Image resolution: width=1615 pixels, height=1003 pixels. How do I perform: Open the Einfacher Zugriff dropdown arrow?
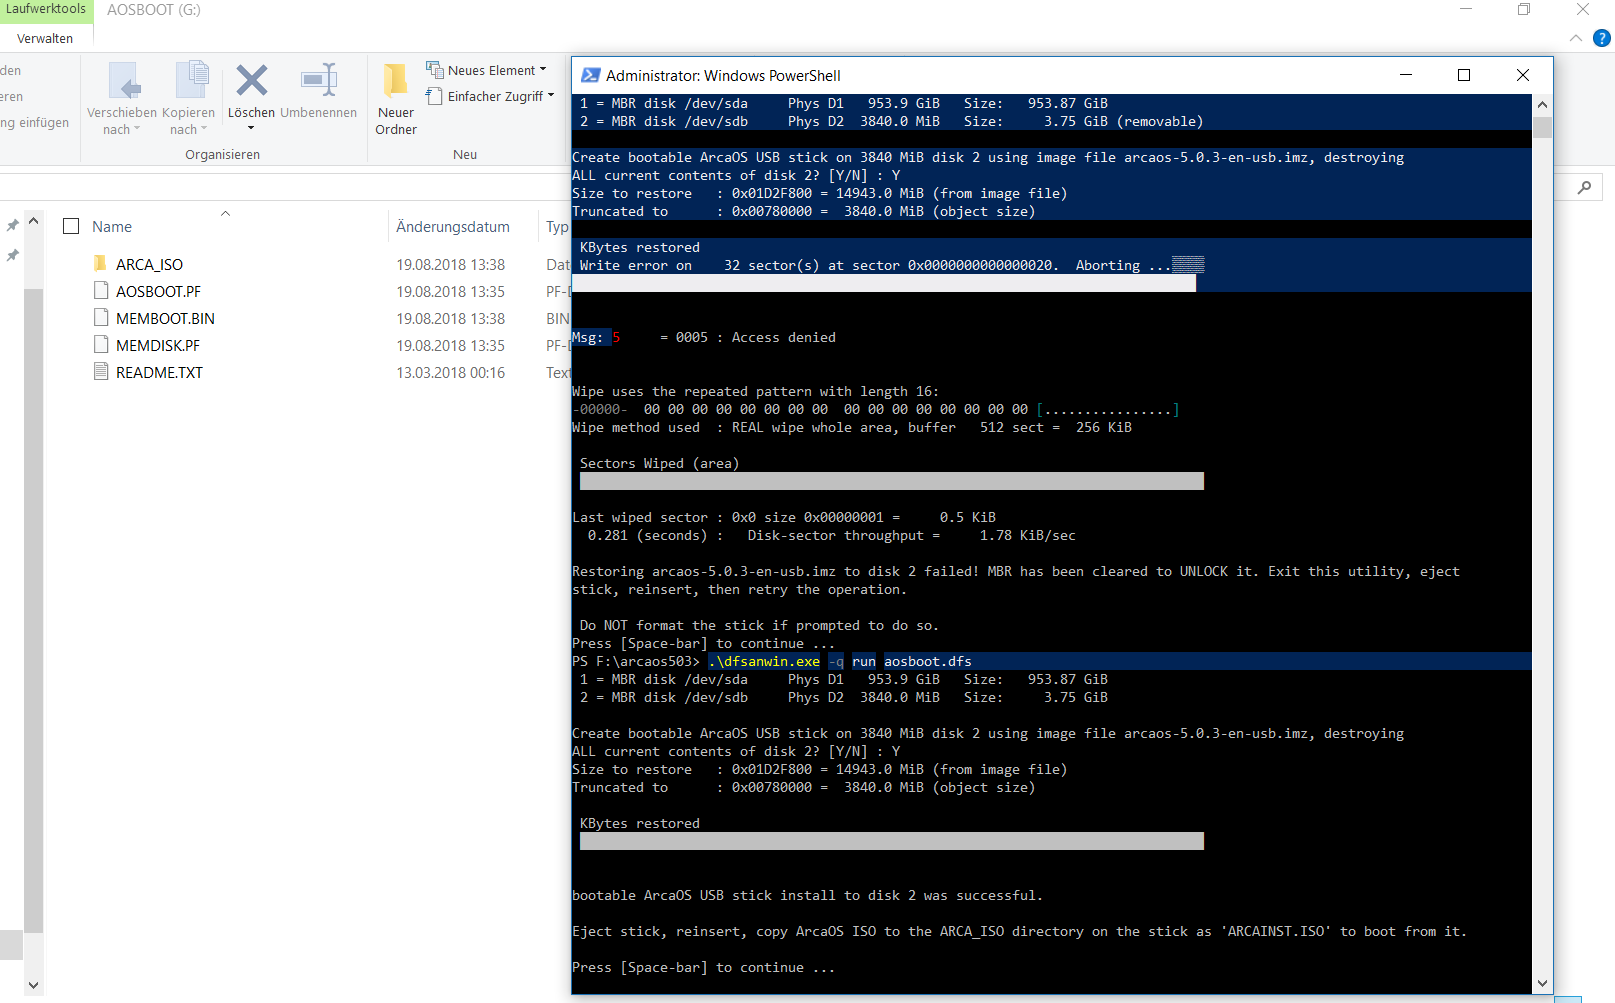pyautogui.click(x=551, y=96)
